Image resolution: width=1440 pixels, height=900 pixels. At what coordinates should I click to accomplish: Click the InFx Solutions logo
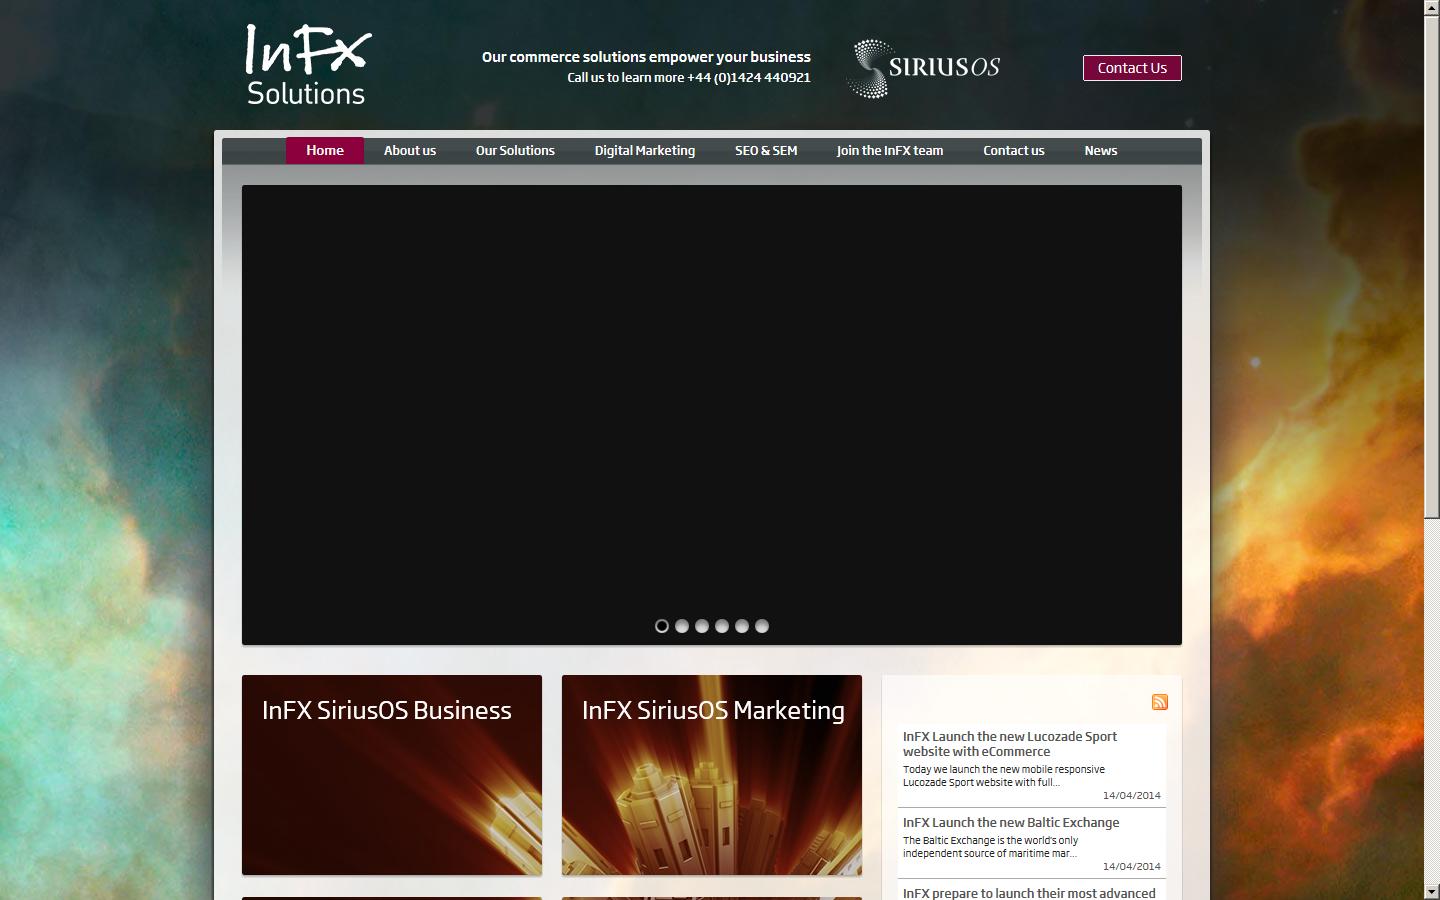coord(305,62)
